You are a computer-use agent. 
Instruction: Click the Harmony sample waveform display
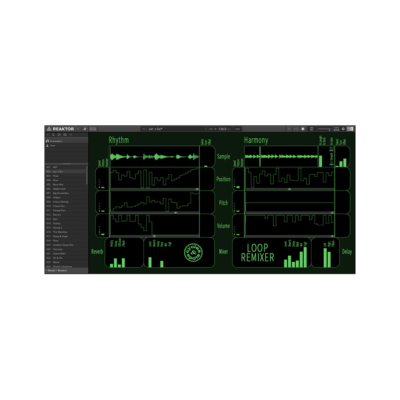[281, 156]
